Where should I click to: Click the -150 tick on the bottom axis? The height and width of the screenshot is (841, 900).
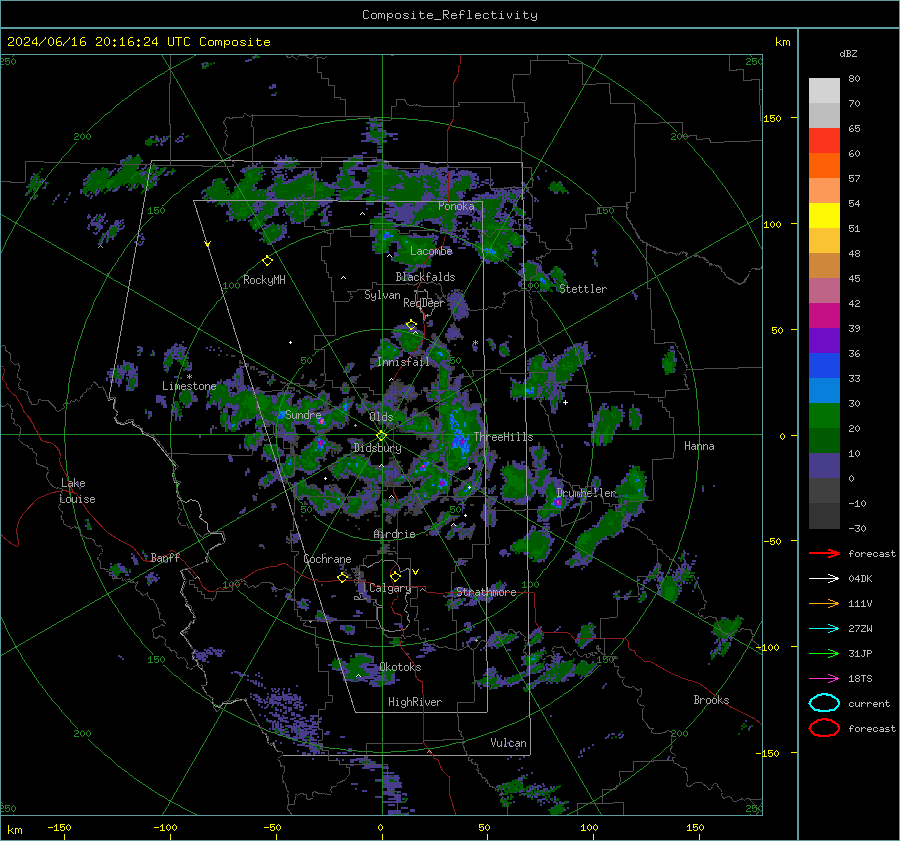(x=59, y=827)
